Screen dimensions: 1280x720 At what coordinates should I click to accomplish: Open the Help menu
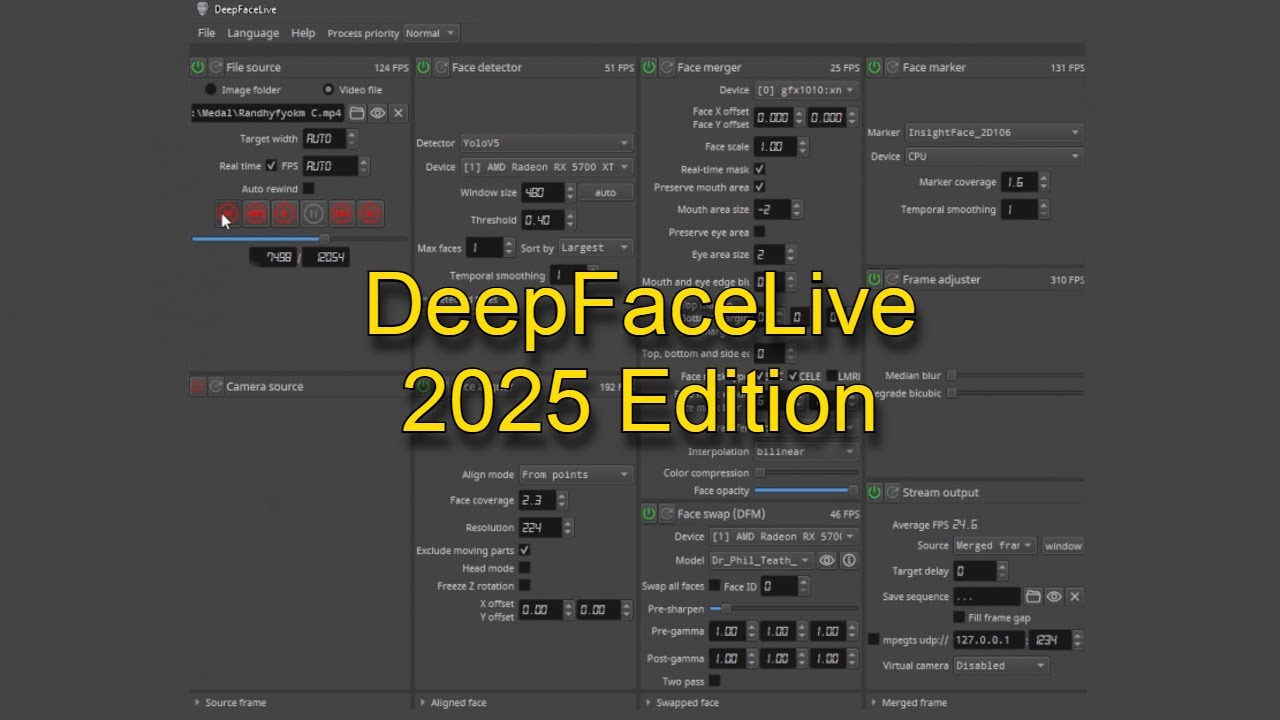click(303, 33)
